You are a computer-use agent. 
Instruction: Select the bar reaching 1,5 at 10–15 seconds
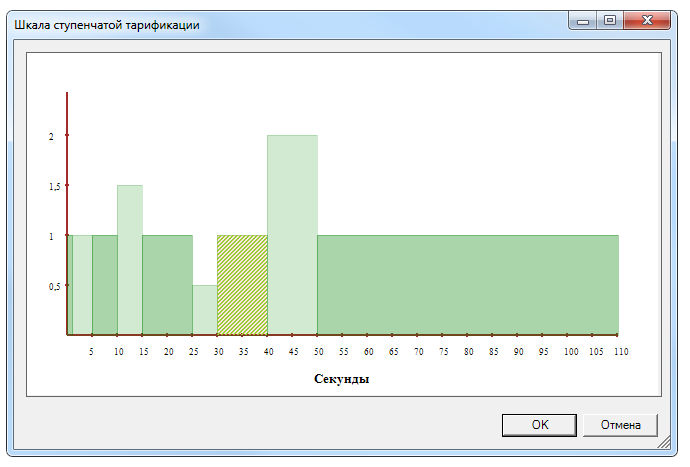130,260
